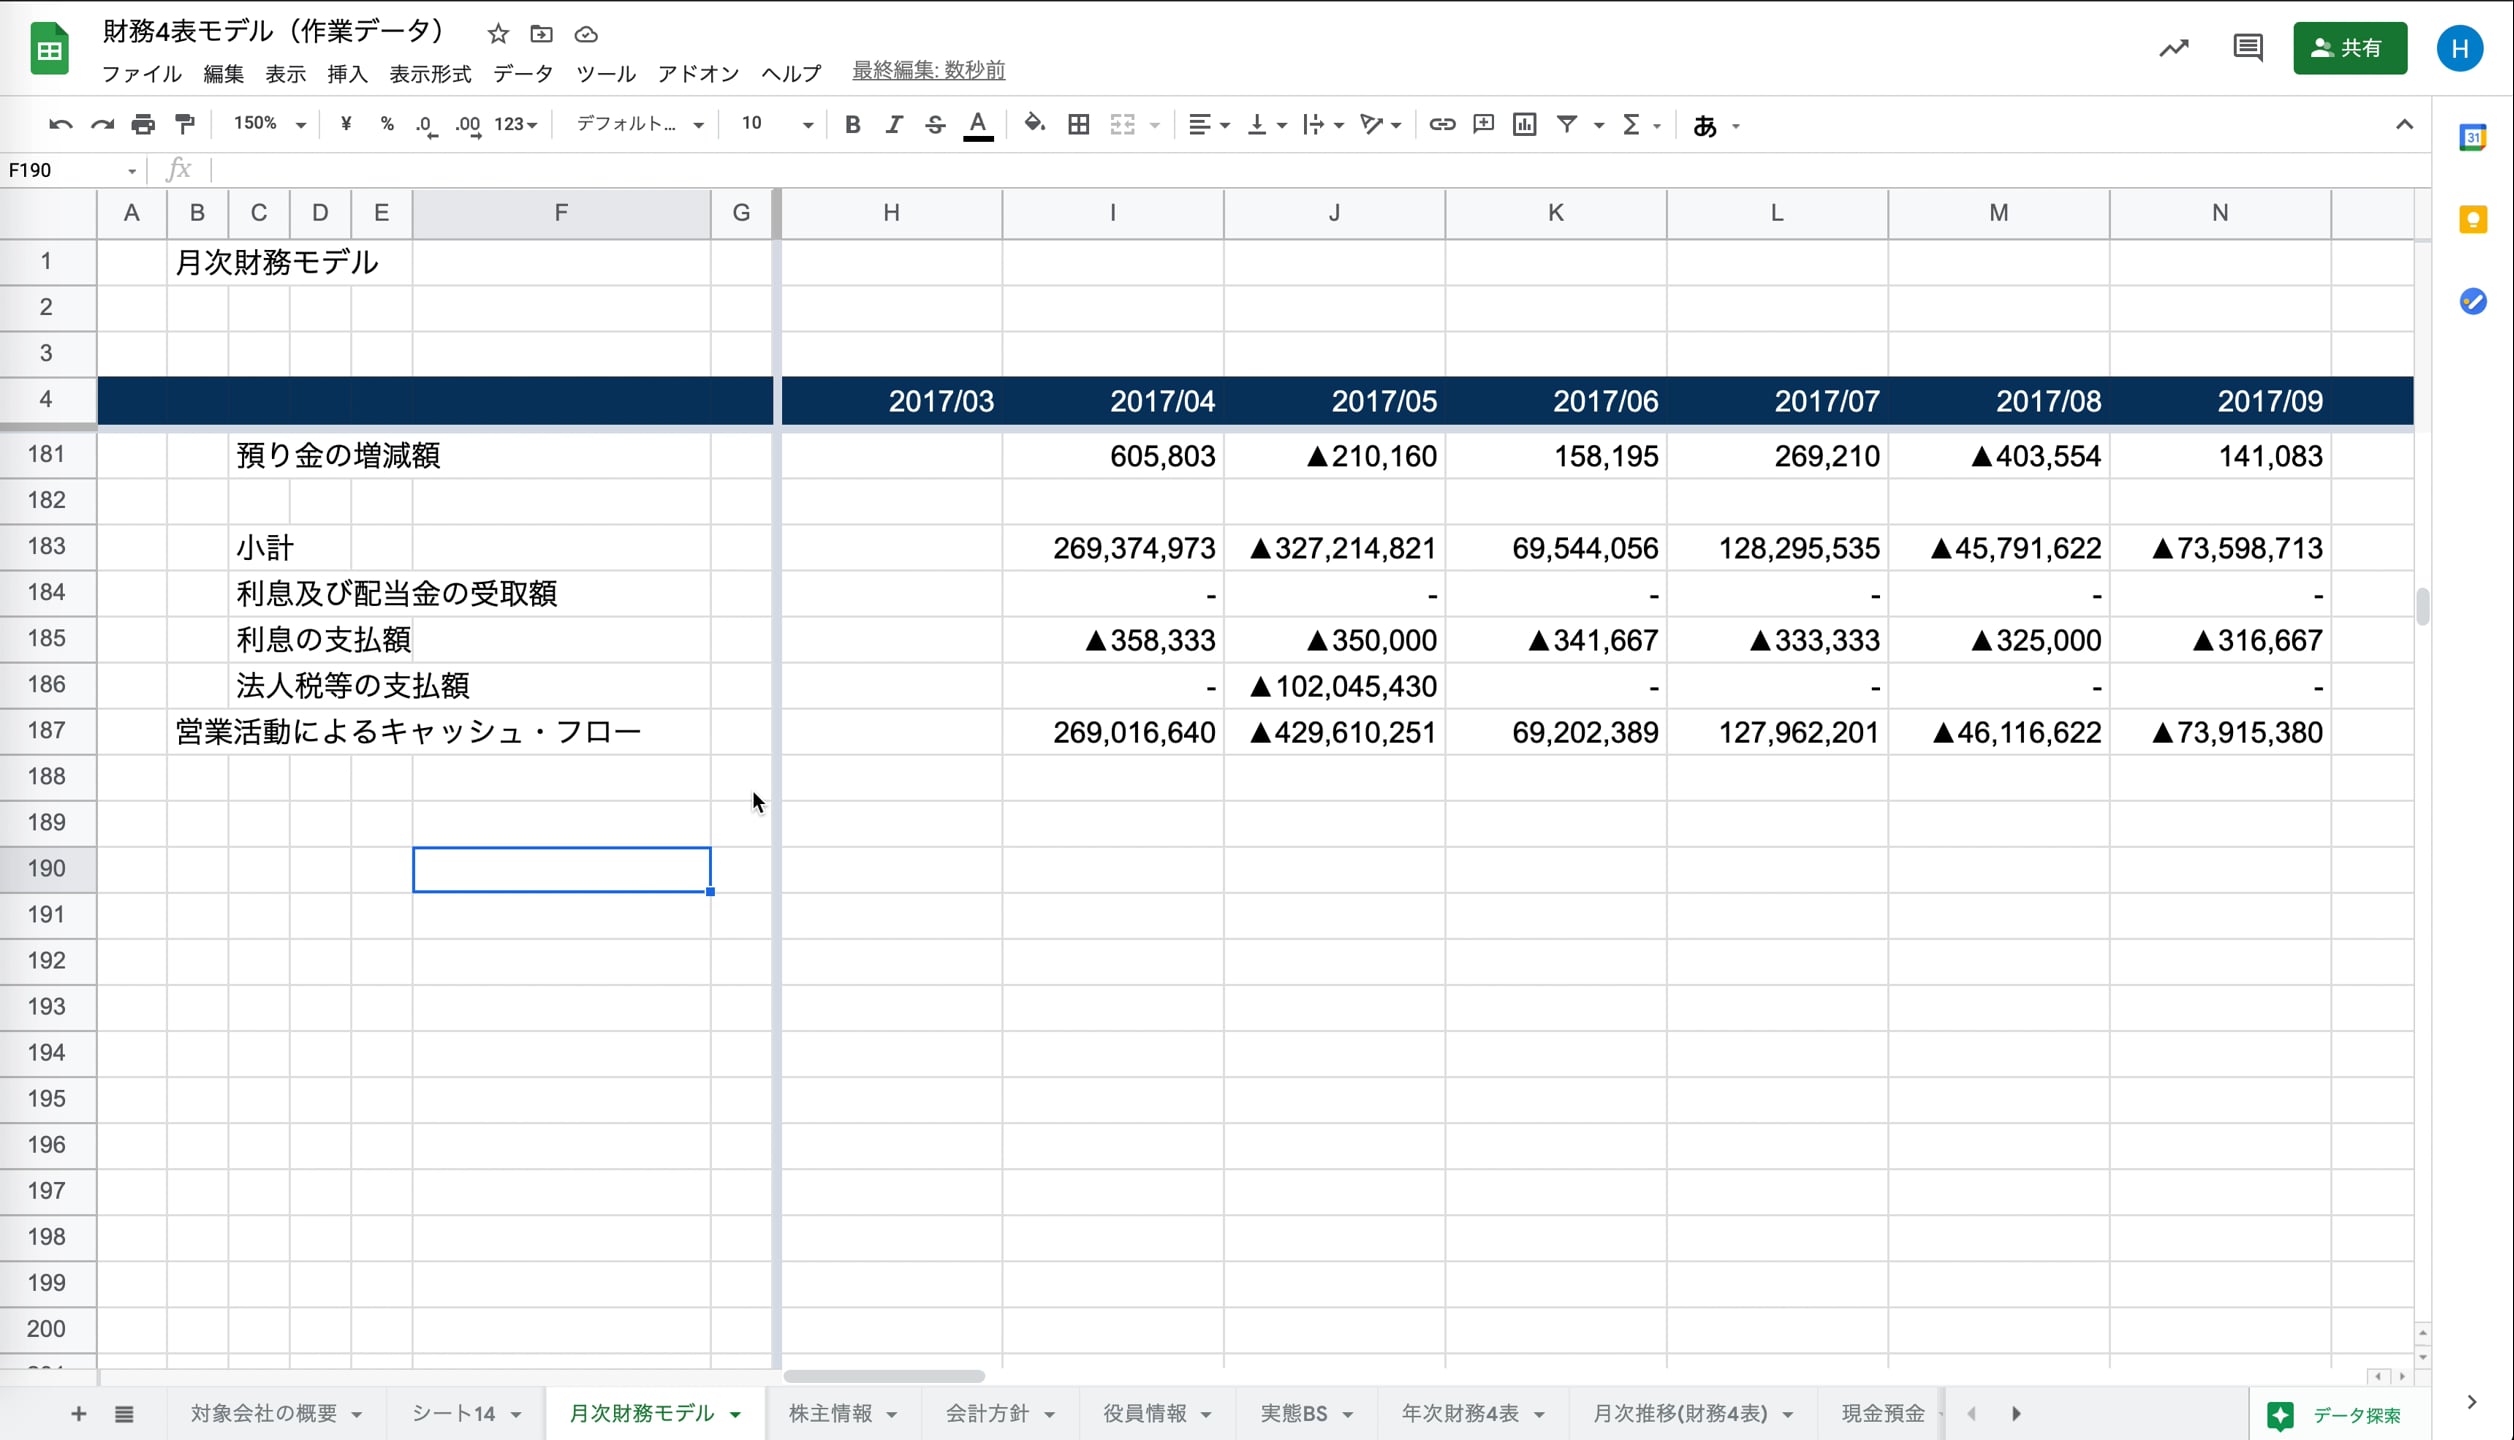The width and height of the screenshot is (2514, 1440).
Task: Open the データ menu
Action: click(x=522, y=74)
